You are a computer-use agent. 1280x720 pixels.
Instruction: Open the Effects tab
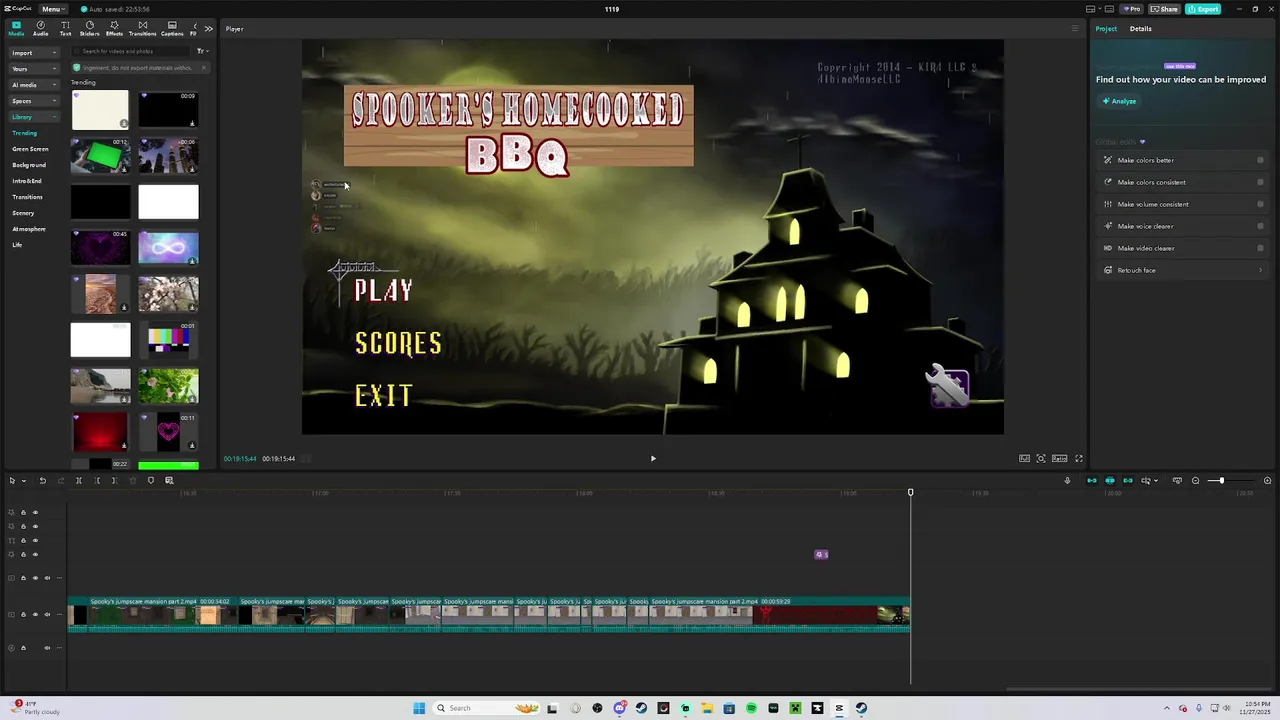coord(114,28)
